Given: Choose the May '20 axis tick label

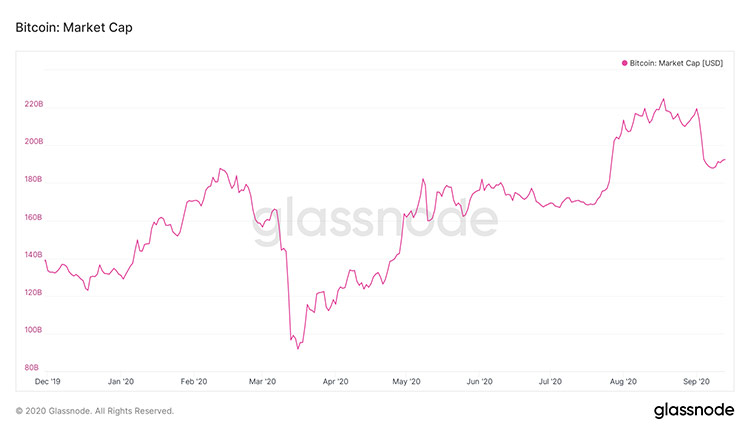Looking at the screenshot, I should click(408, 381).
